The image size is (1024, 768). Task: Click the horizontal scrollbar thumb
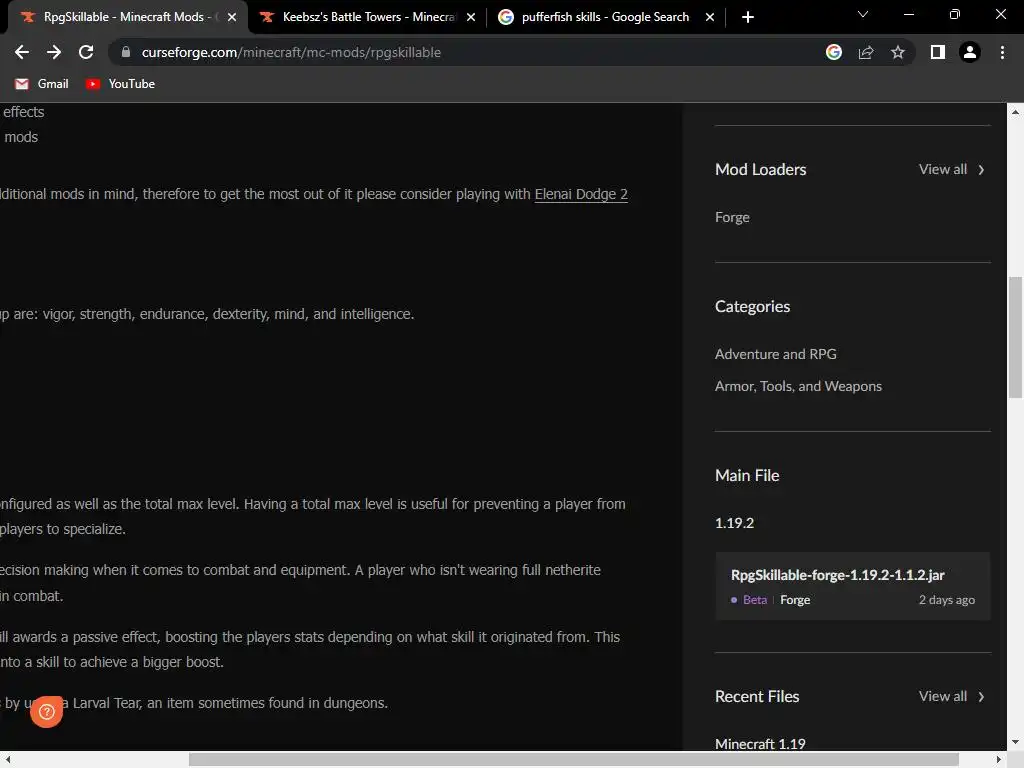[573, 760]
